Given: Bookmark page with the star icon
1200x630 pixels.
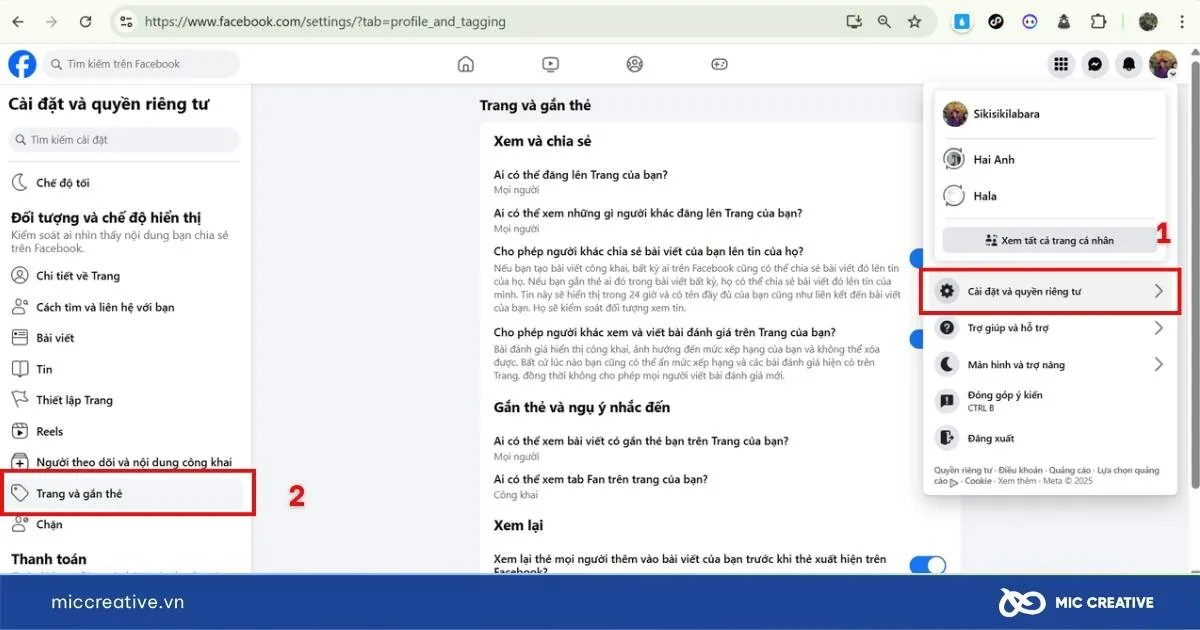Looking at the screenshot, I should pos(914,21).
